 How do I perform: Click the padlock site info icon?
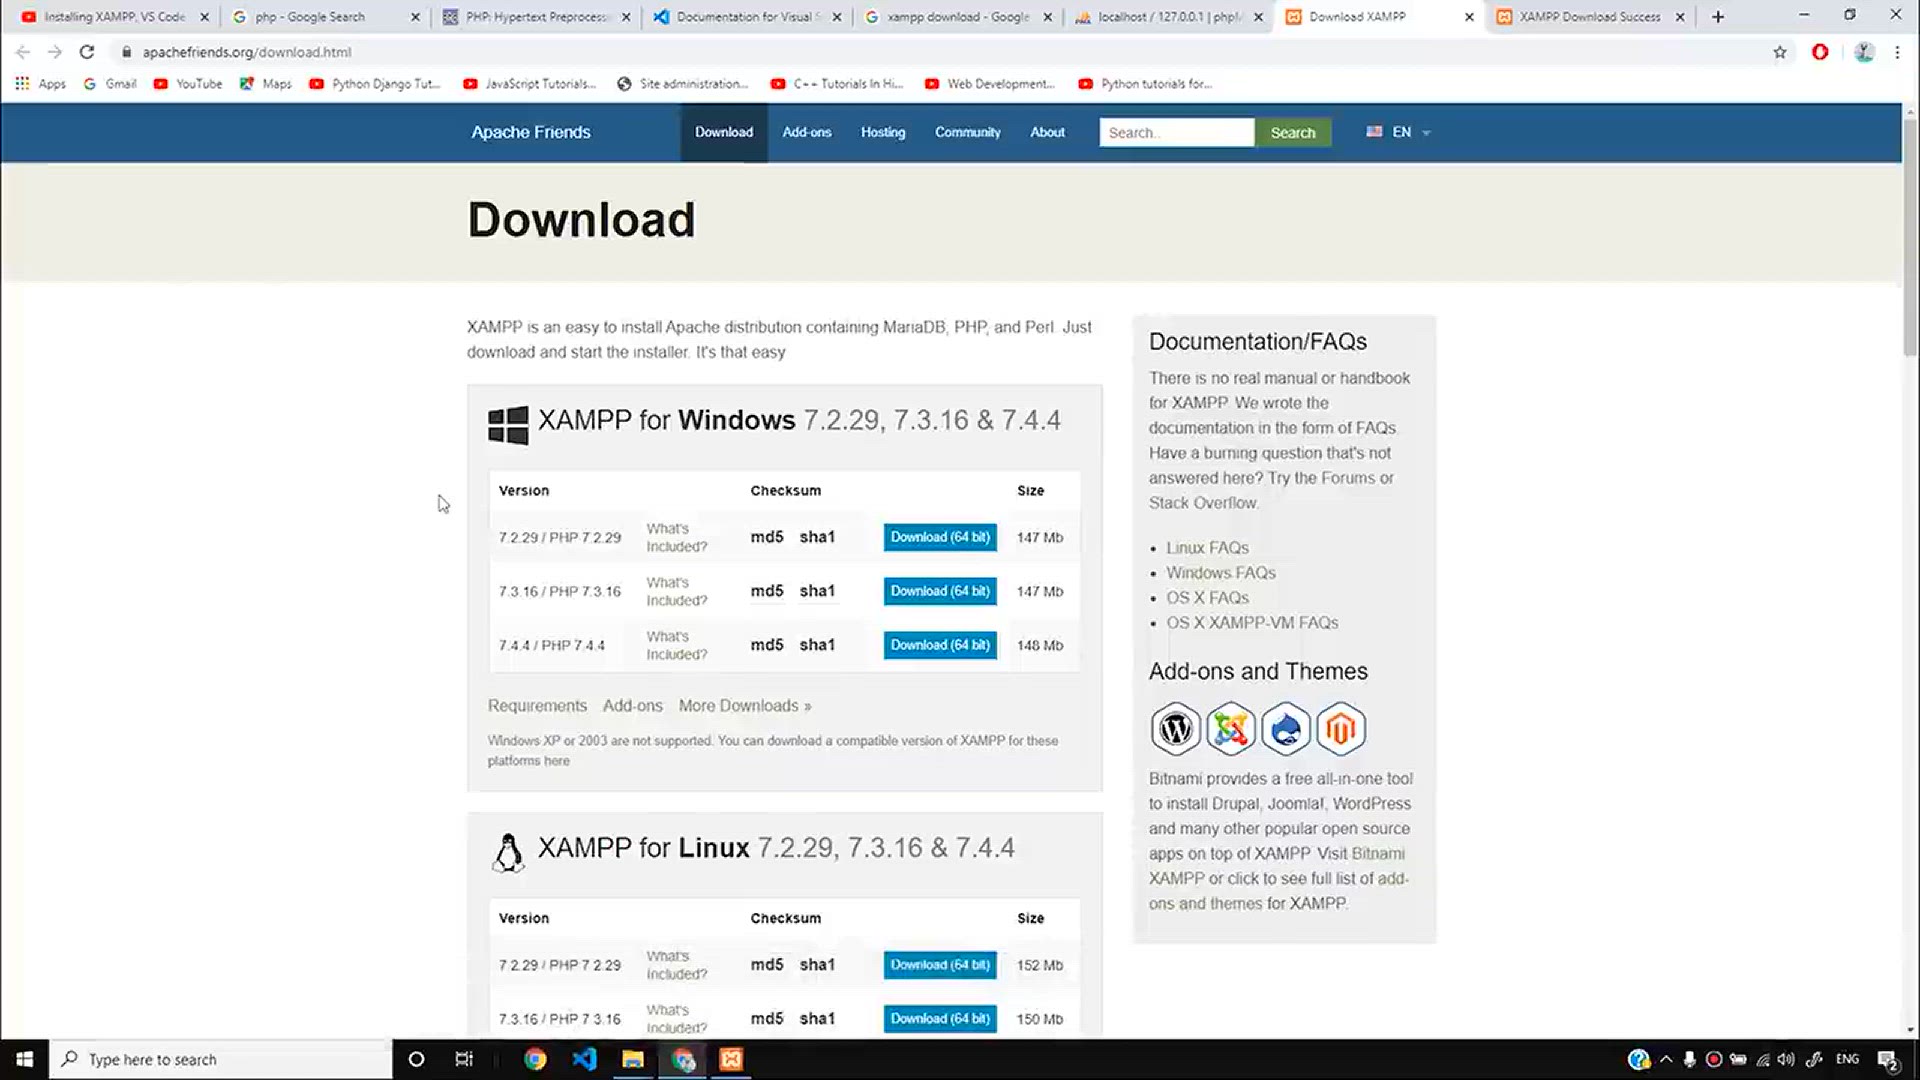[x=126, y=52]
